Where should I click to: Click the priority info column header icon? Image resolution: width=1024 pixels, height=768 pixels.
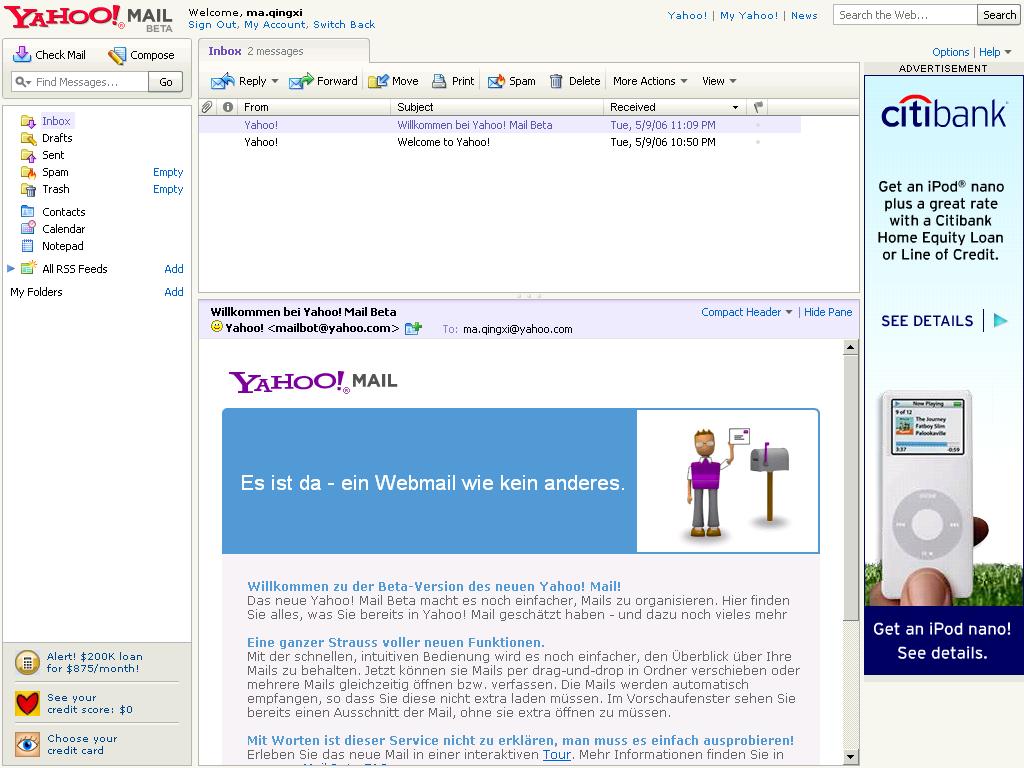point(228,106)
